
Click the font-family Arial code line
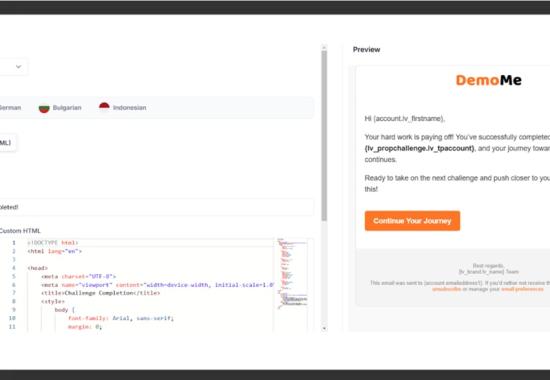(x=121, y=318)
